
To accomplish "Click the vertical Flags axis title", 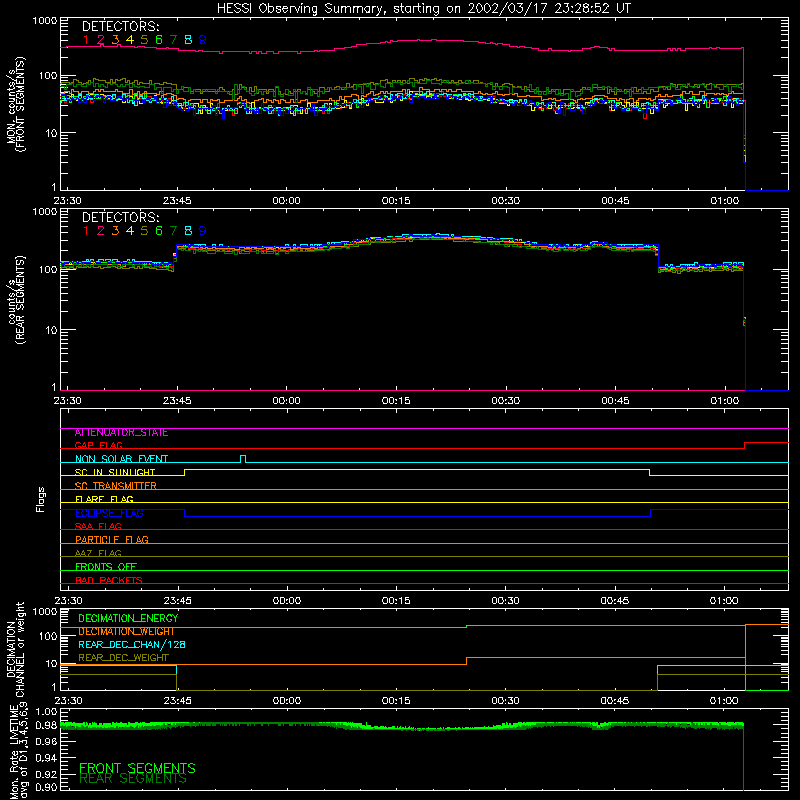I will [x=41, y=499].
